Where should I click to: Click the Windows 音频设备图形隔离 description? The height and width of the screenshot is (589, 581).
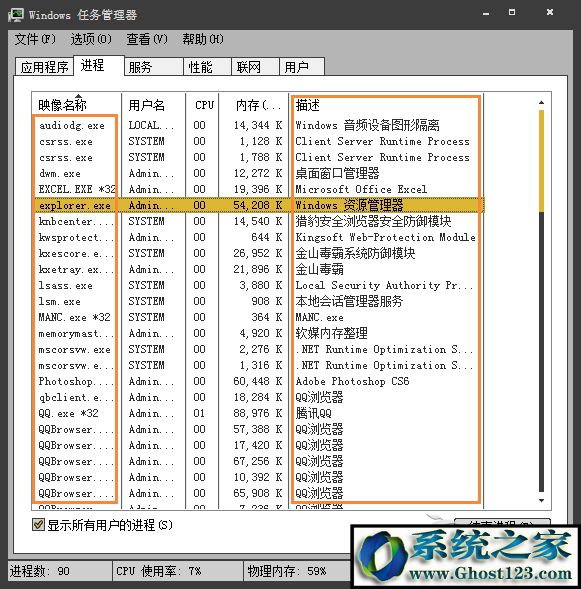click(367, 125)
